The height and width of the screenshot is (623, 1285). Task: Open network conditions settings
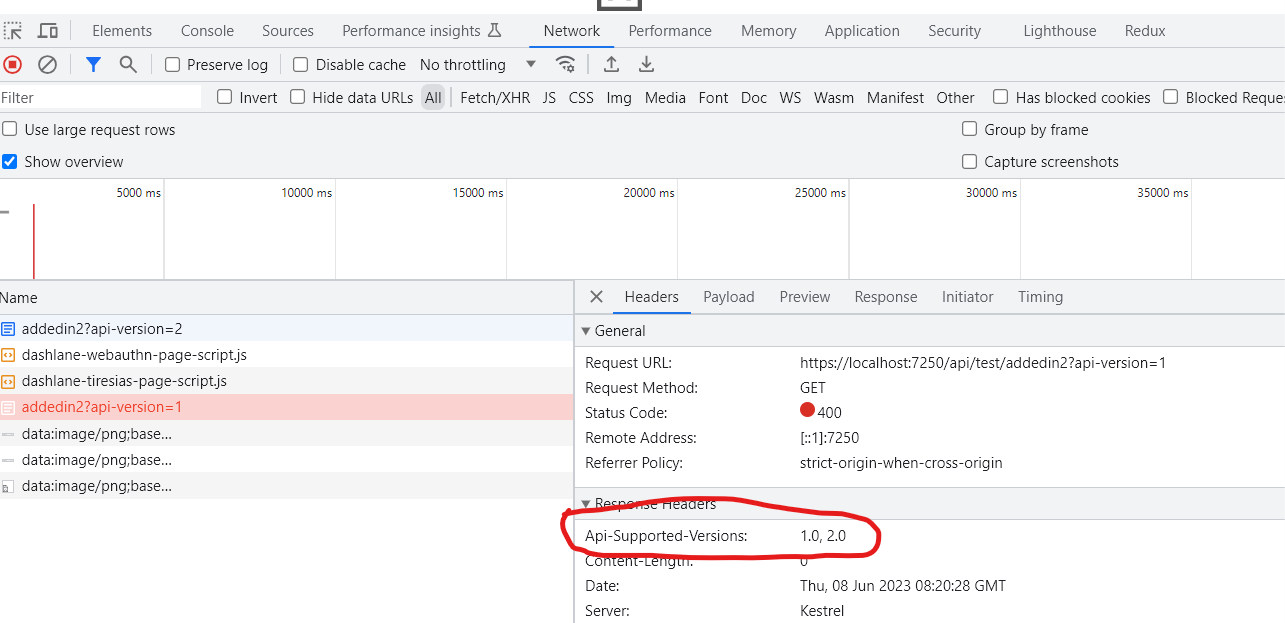(x=565, y=64)
